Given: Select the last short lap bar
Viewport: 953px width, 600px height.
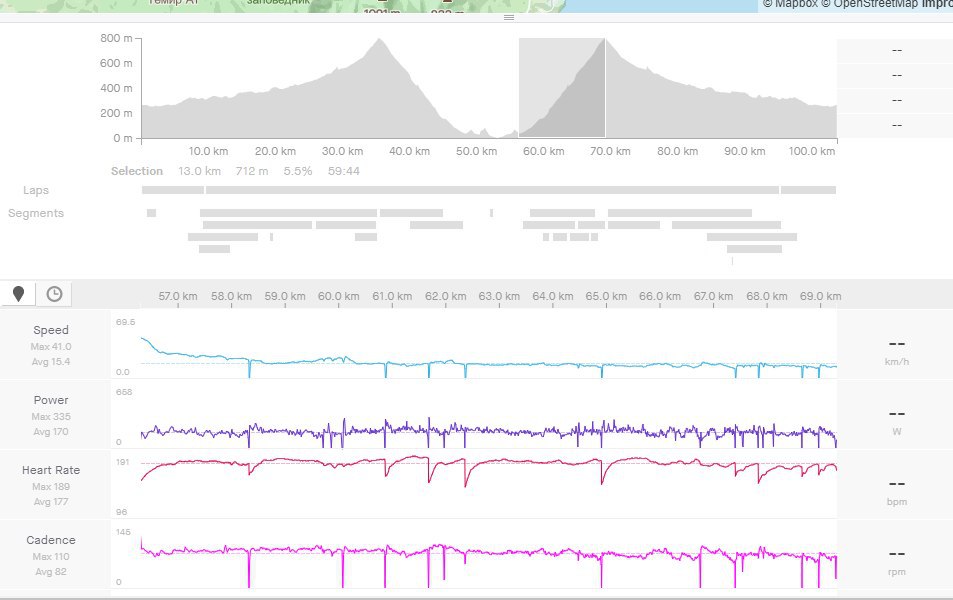Looking at the screenshot, I should [808, 190].
